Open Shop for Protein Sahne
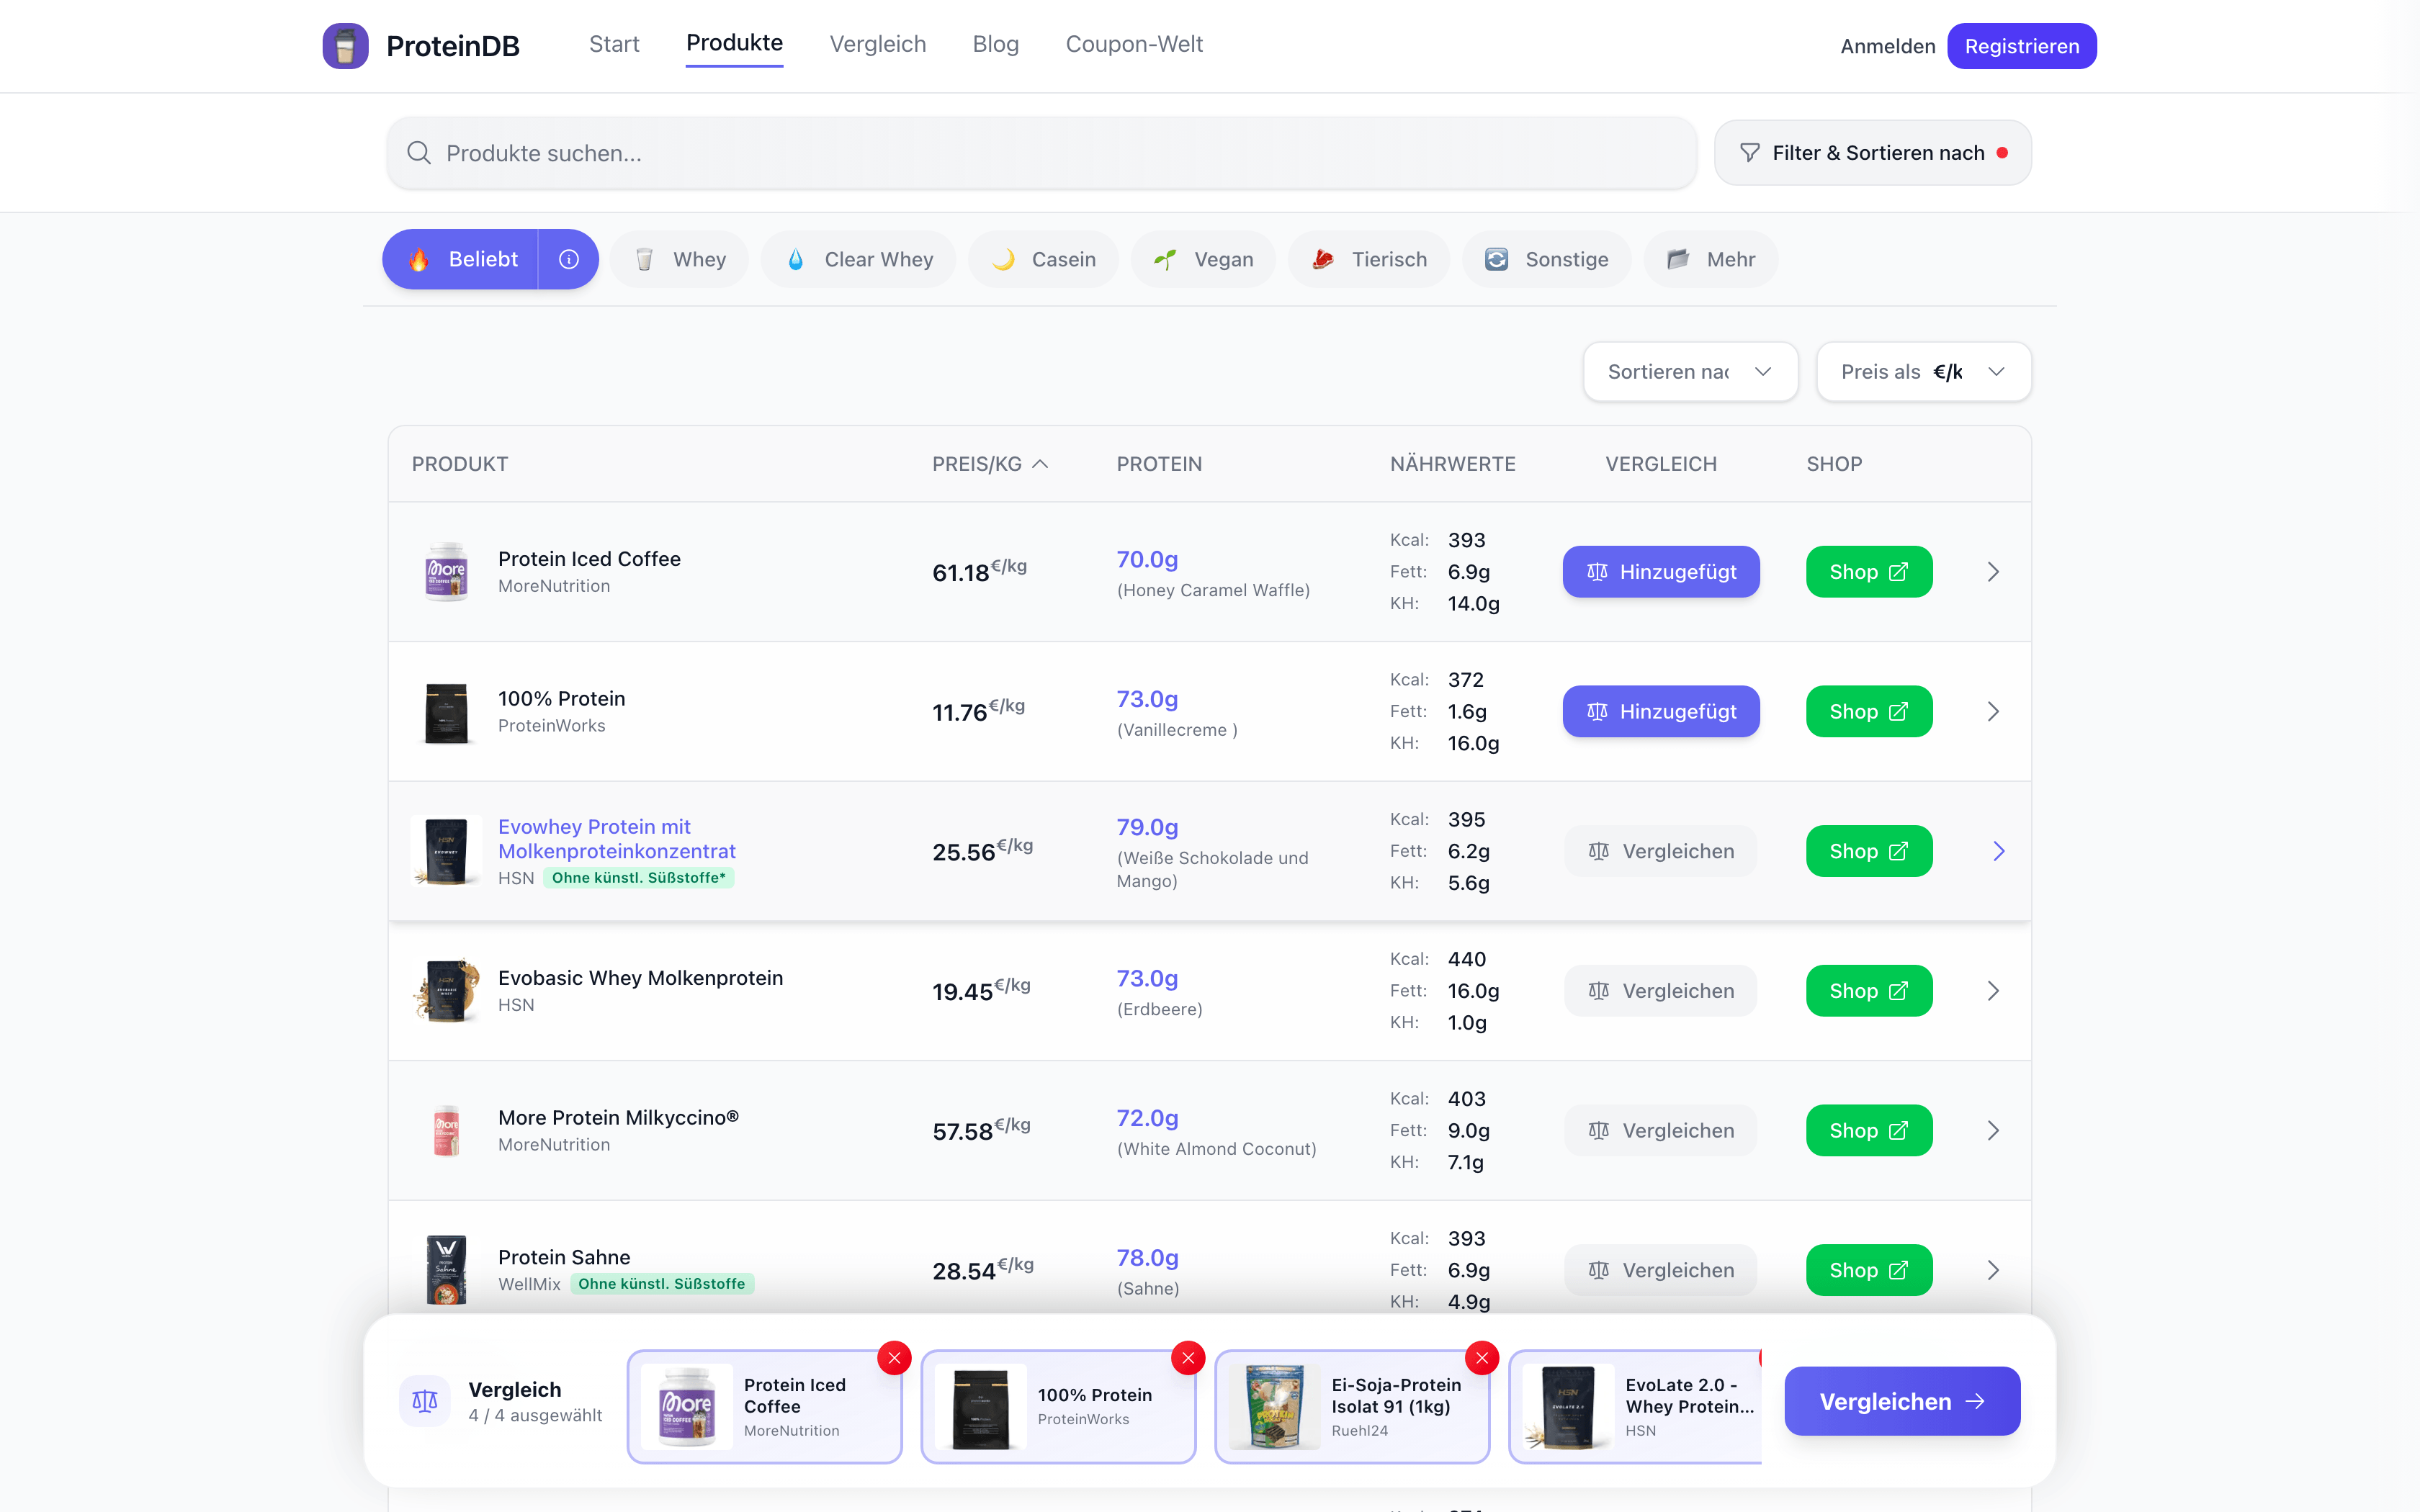The width and height of the screenshot is (2420, 1512). [x=1869, y=1270]
